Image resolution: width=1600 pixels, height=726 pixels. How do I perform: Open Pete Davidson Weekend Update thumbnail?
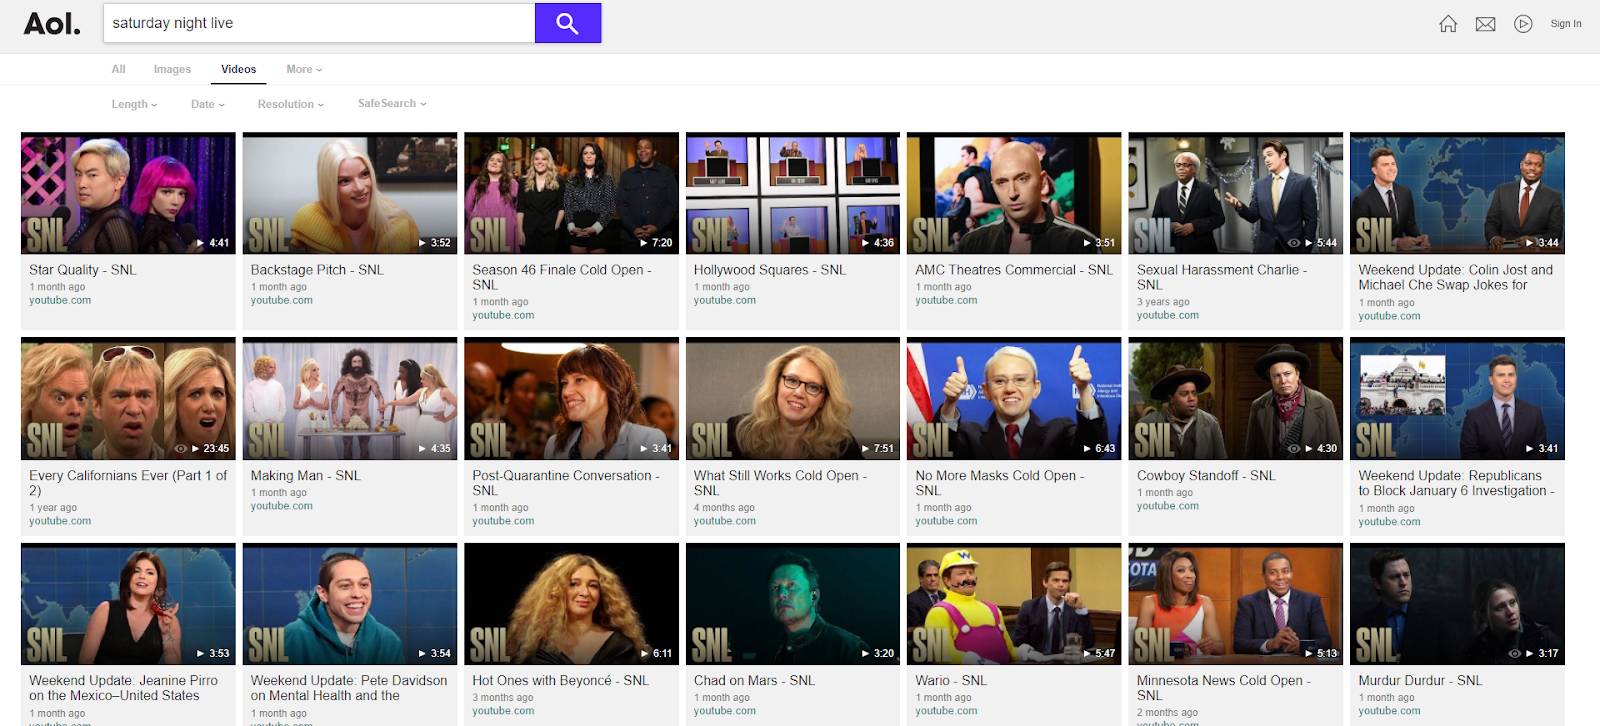click(350, 604)
